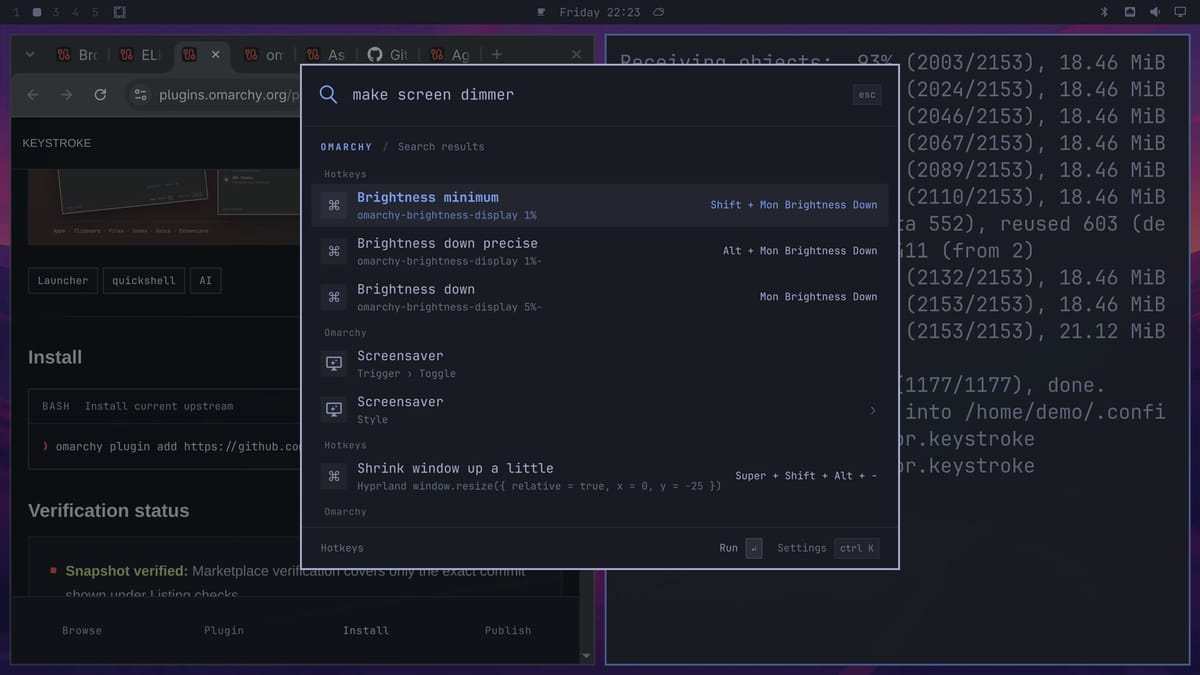Click the command icon beside Brightness minimum
This screenshot has width=1200, height=675.
334,205
